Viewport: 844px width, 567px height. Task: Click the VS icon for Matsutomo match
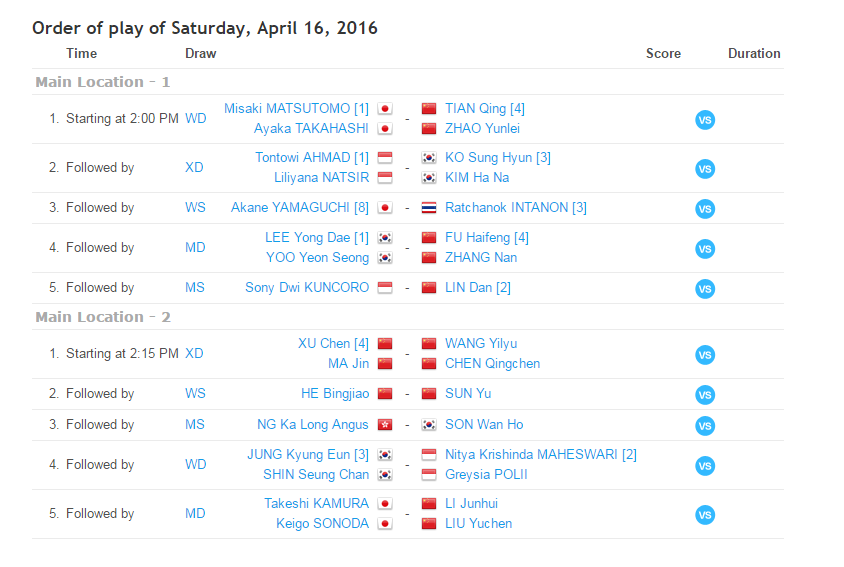coord(705,119)
